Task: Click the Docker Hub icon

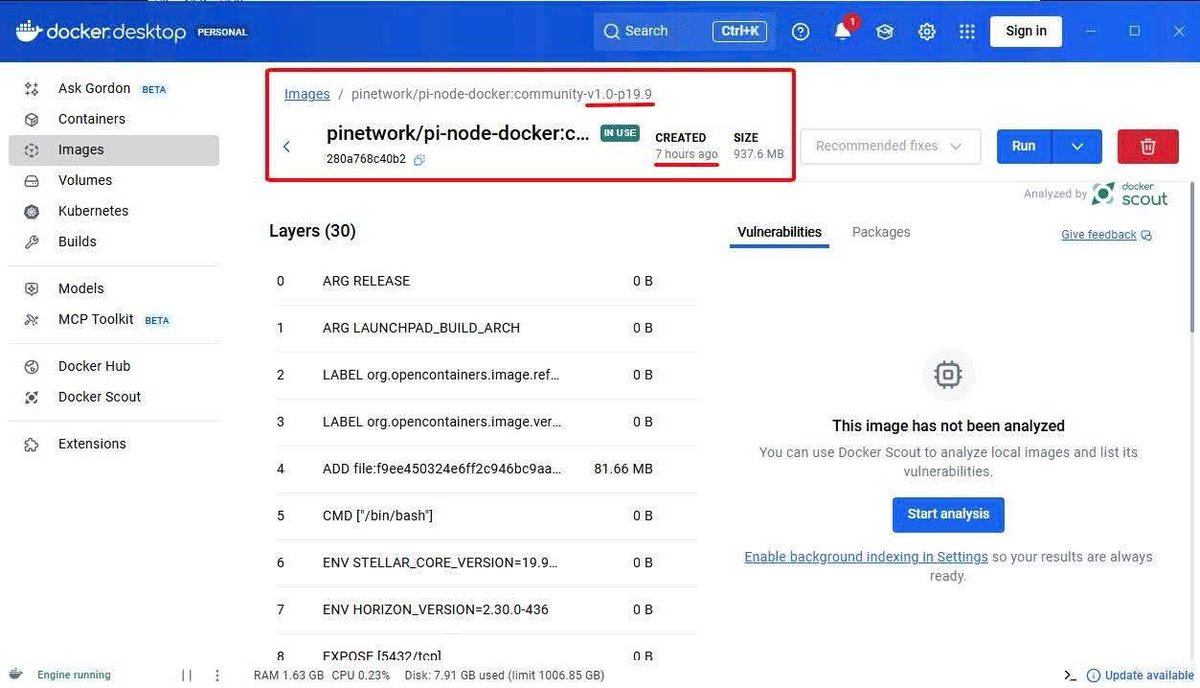Action: (32, 366)
